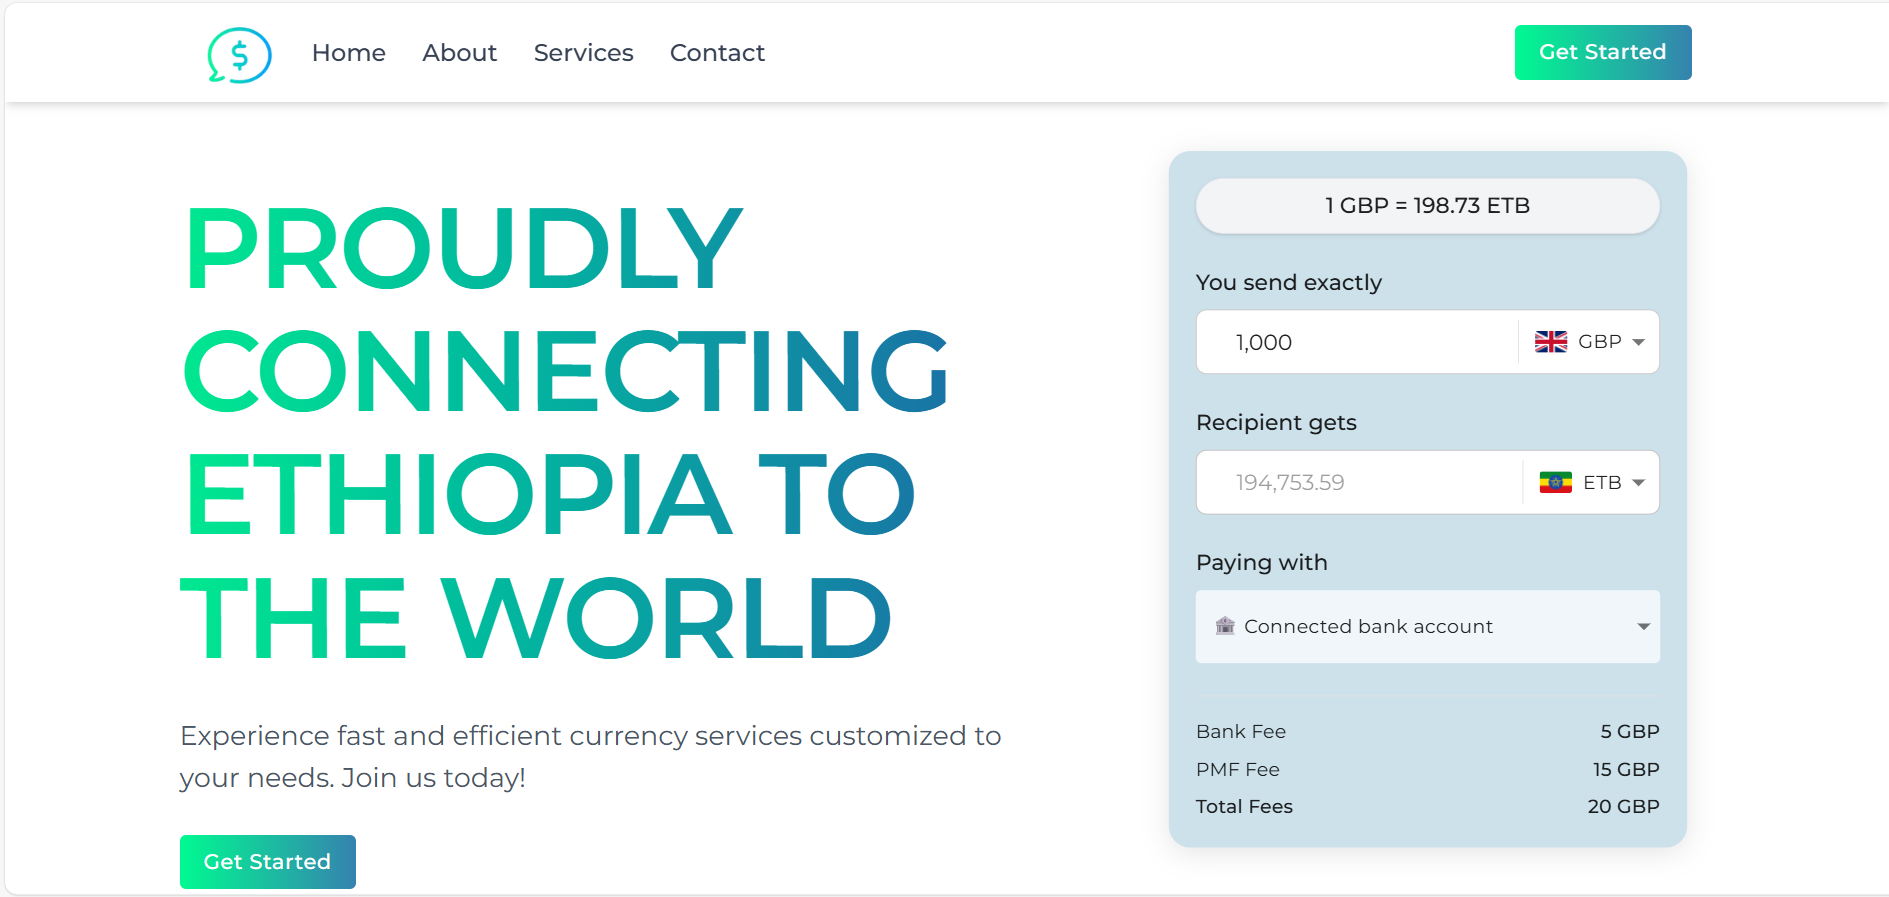Navigate to the Services page
The height and width of the screenshot is (897, 1889).
(x=583, y=53)
